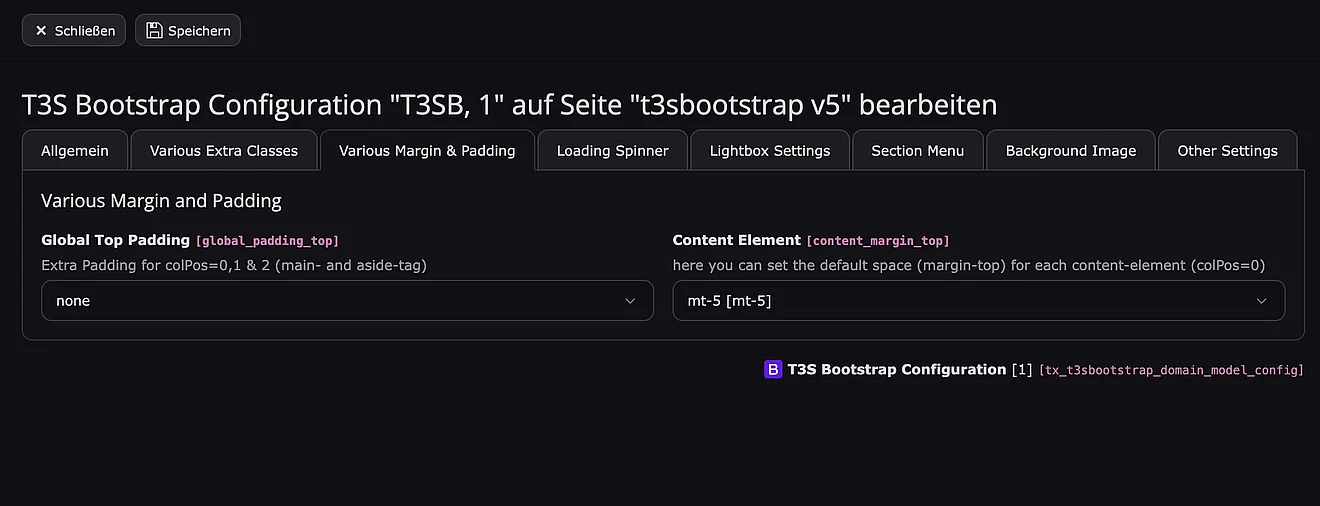The width and height of the screenshot is (1320, 506).
Task: Click the [content_margin_top] field name
Action: [878, 241]
